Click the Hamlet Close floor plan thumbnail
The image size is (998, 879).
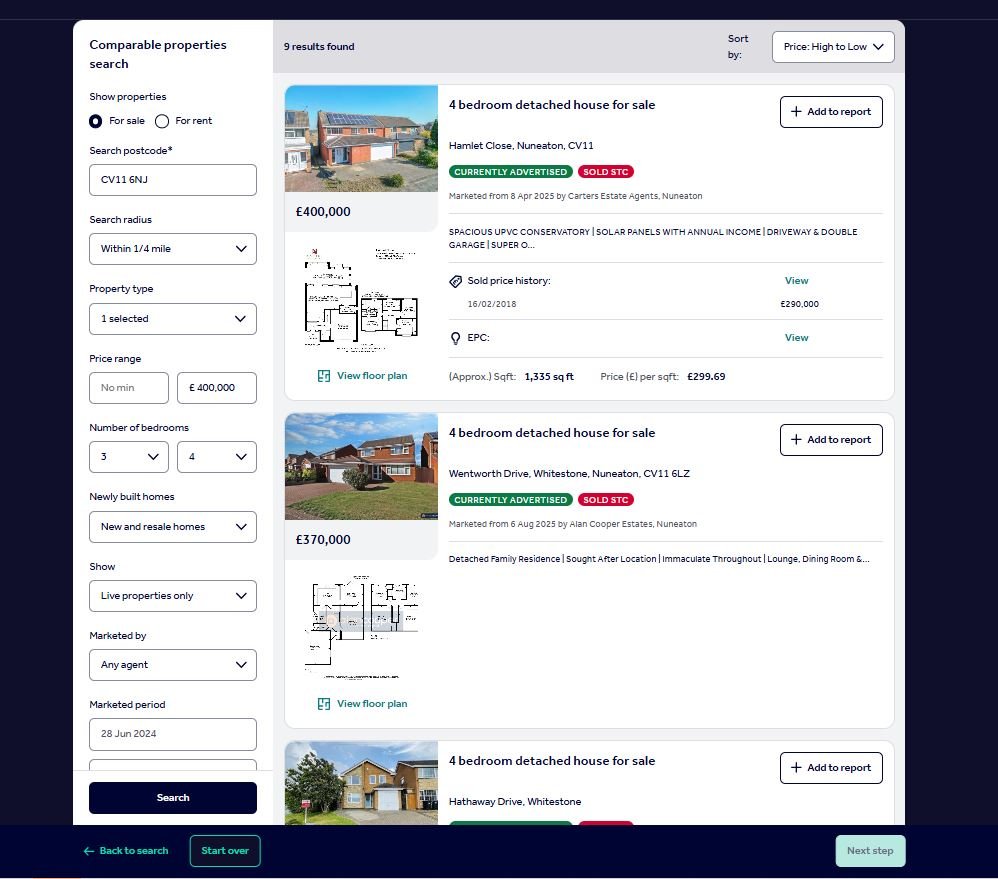361,299
